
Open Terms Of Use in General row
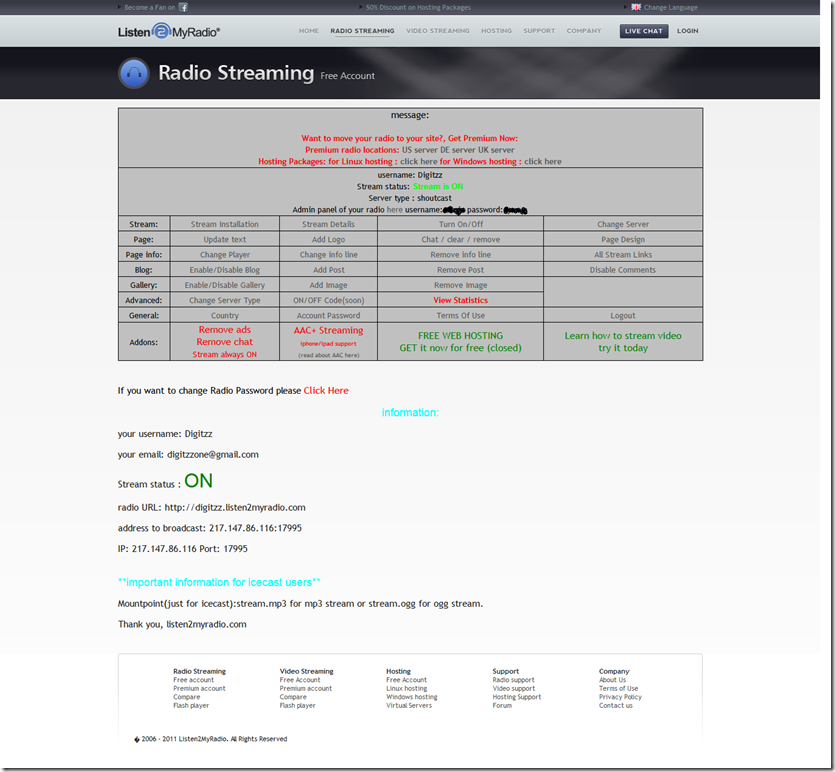click(461, 316)
